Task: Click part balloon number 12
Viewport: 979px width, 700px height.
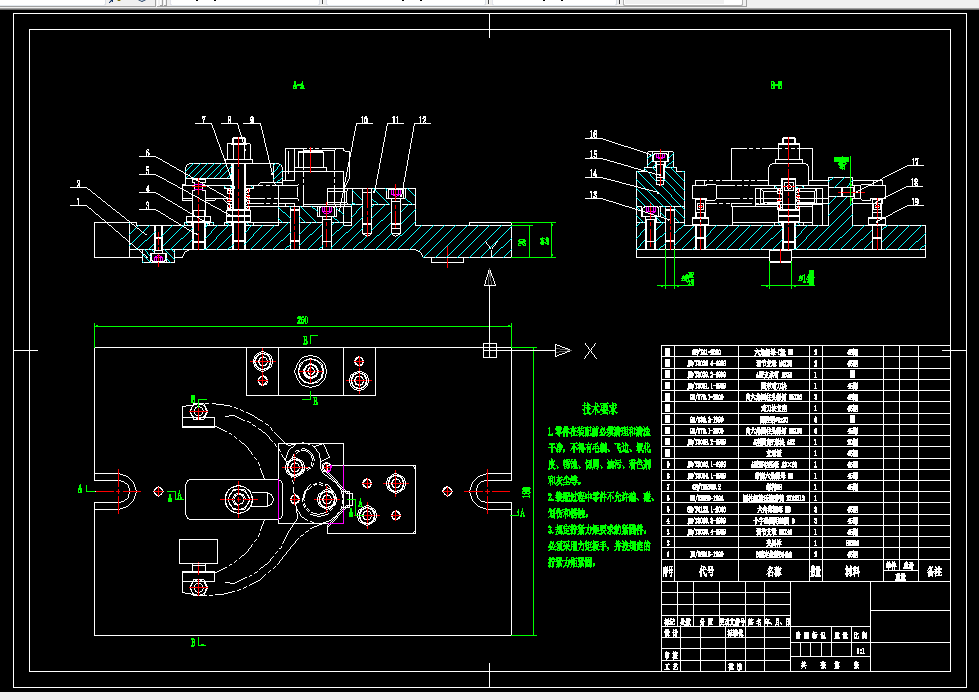Action: click(x=423, y=119)
